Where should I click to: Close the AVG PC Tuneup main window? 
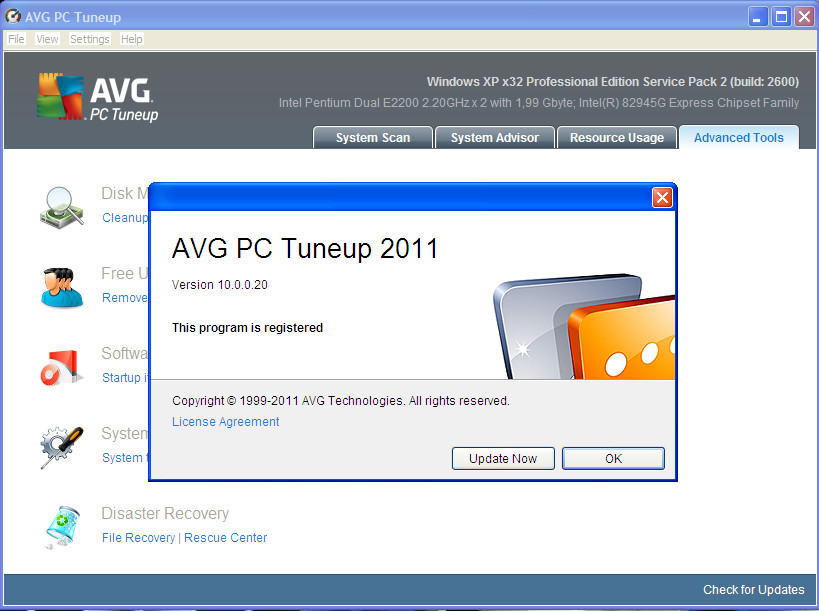click(x=804, y=17)
